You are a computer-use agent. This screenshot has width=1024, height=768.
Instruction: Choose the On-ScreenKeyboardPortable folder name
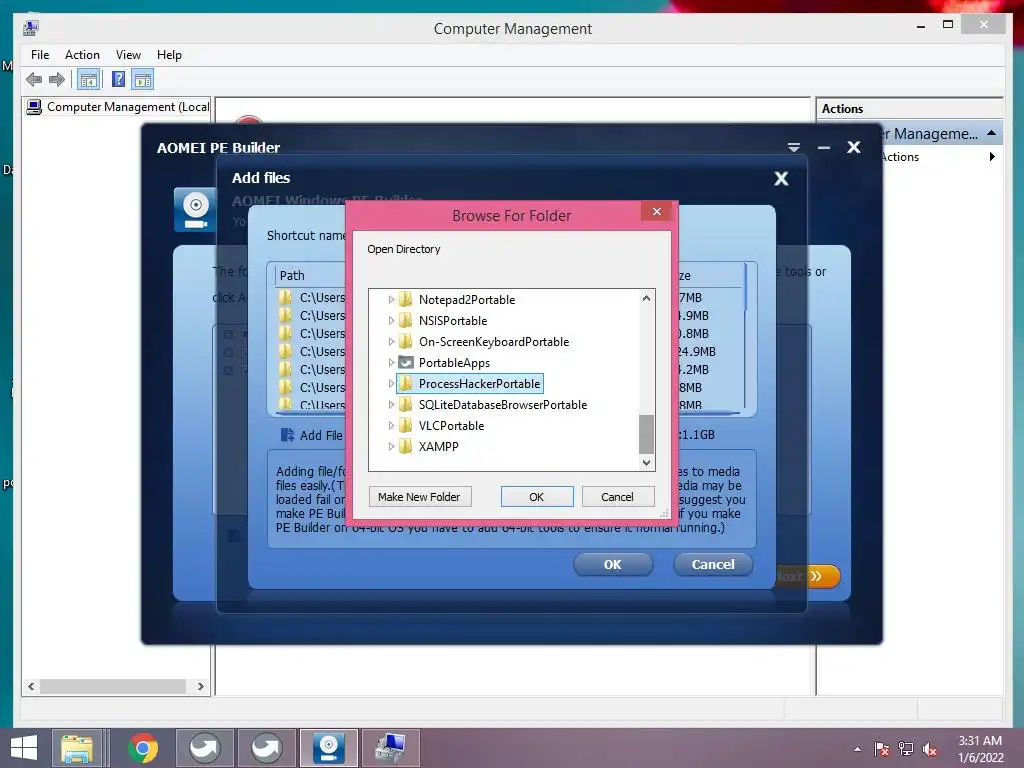coord(494,342)
